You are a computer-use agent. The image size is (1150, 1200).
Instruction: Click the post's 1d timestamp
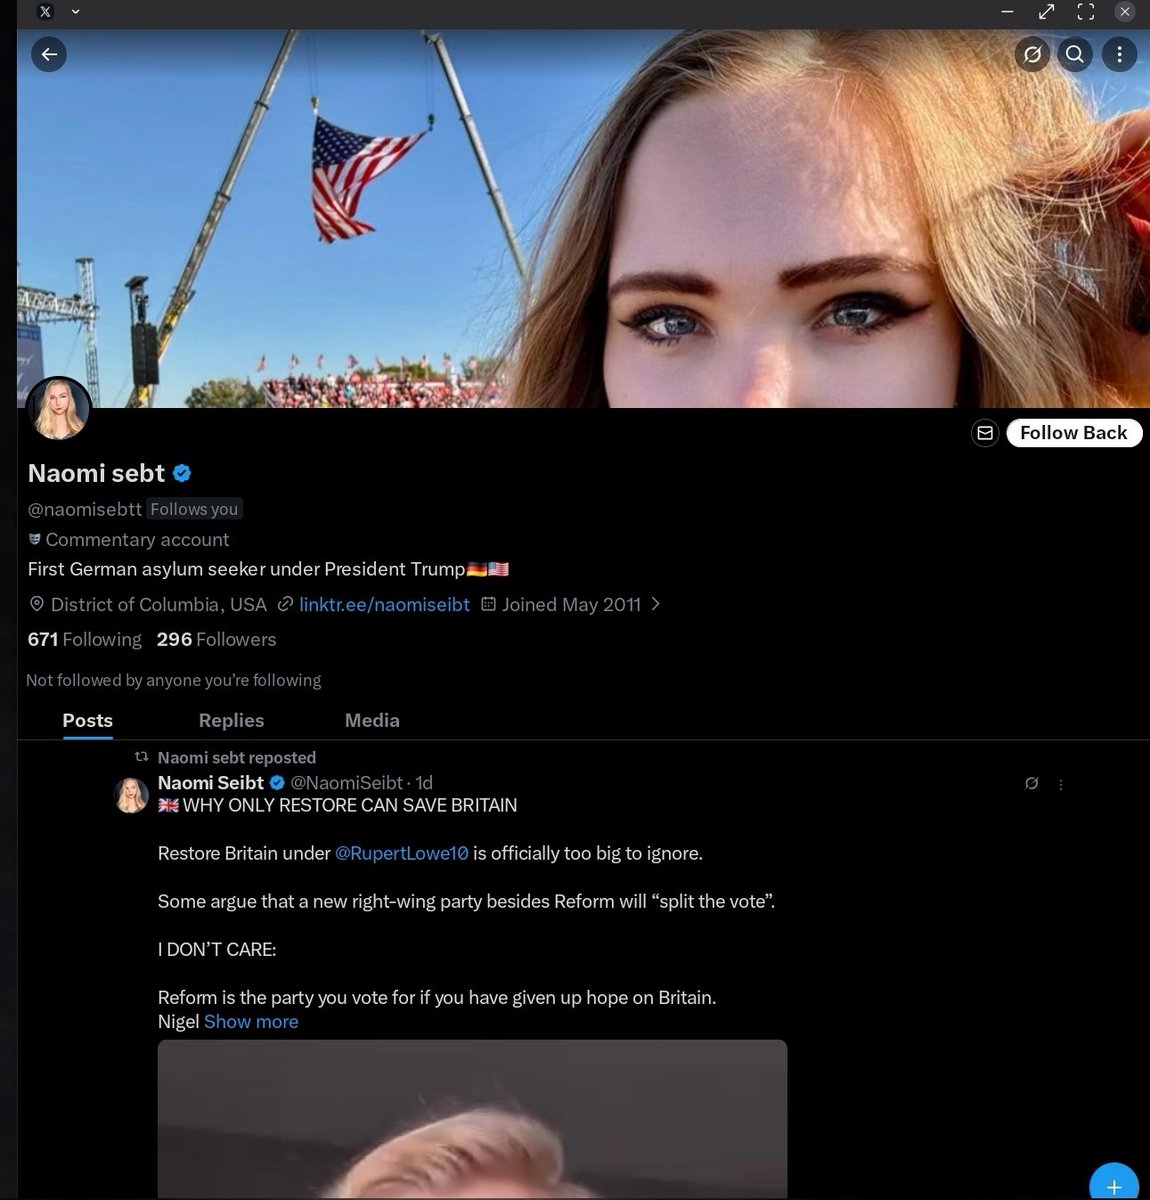click(424, 783)
